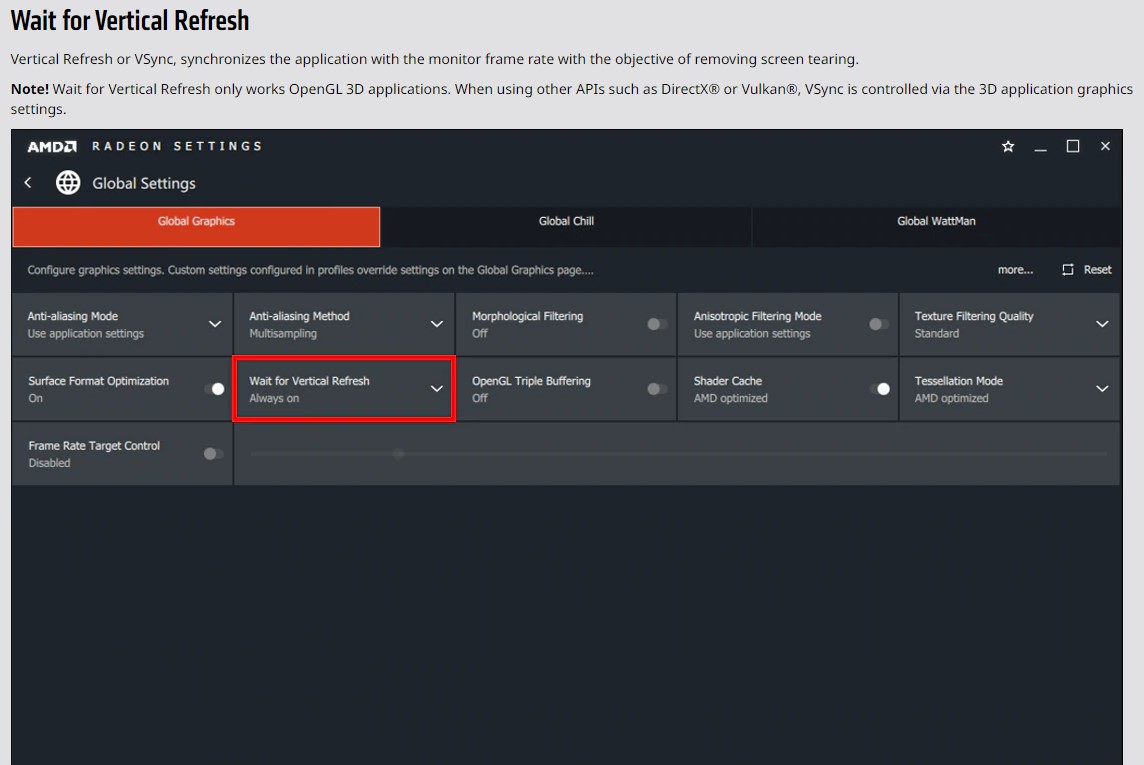Click 'Always on' value text
Image resolution: width=1144 pixels, height=765 pixels.
tap(274, 398)
